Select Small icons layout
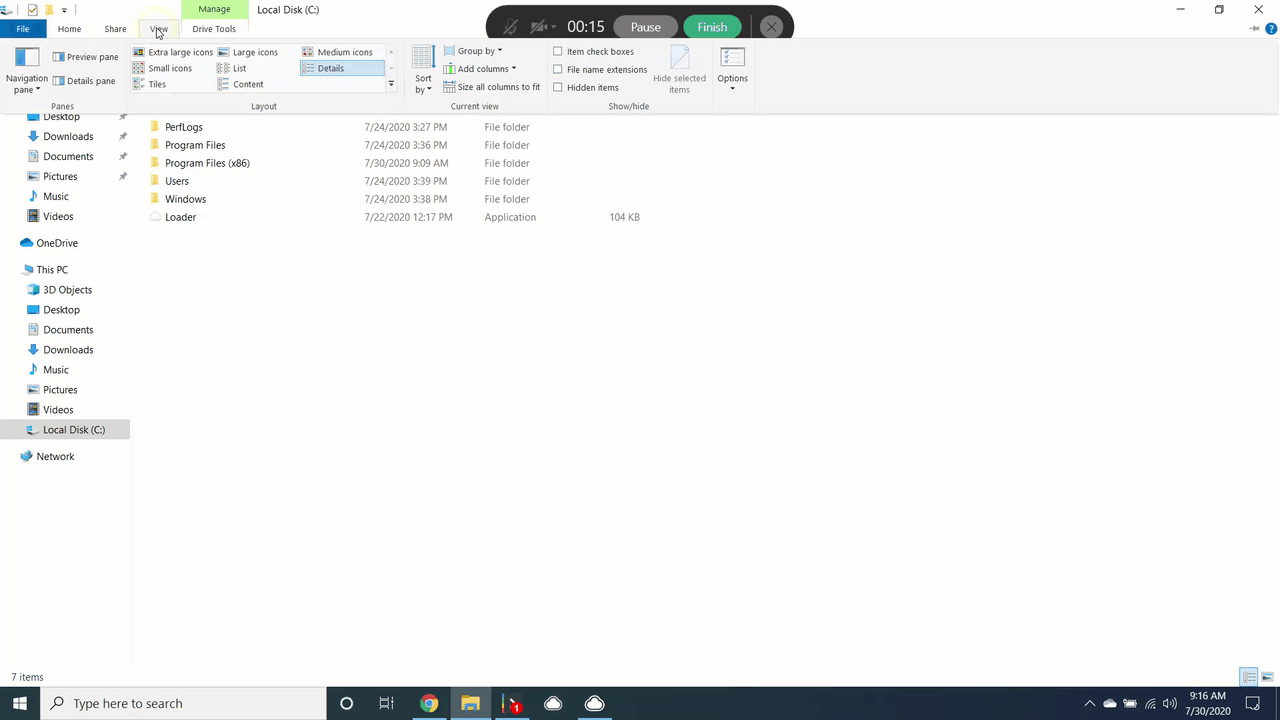Viewport: 1280px width, 720px height. click(163, 68)
